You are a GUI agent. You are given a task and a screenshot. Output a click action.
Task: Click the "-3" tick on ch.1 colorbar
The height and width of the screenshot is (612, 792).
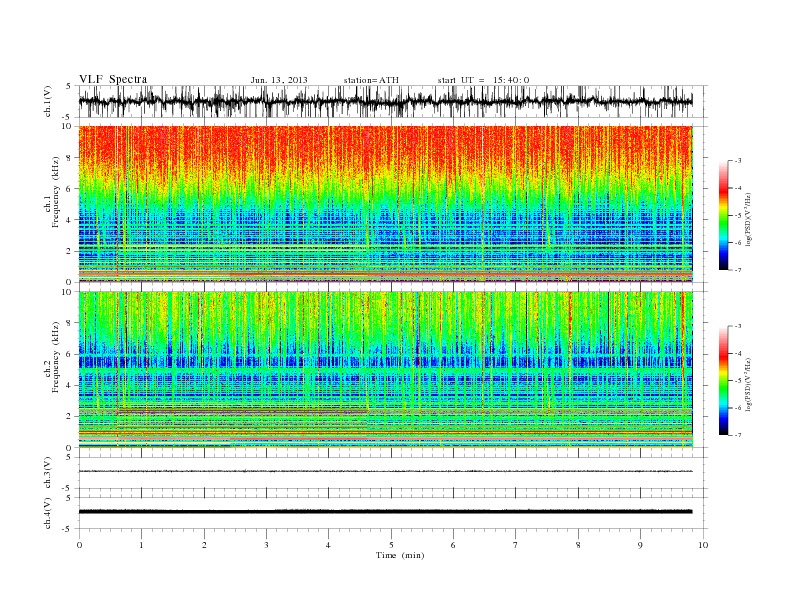coord(737,161)
